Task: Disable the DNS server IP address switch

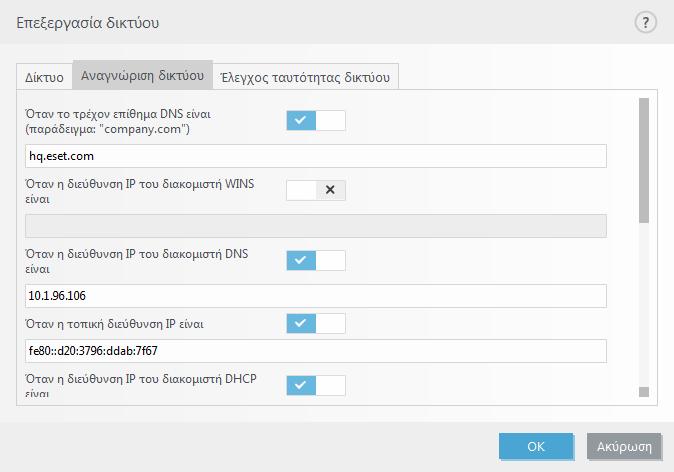Action: [x=316, y=261]
